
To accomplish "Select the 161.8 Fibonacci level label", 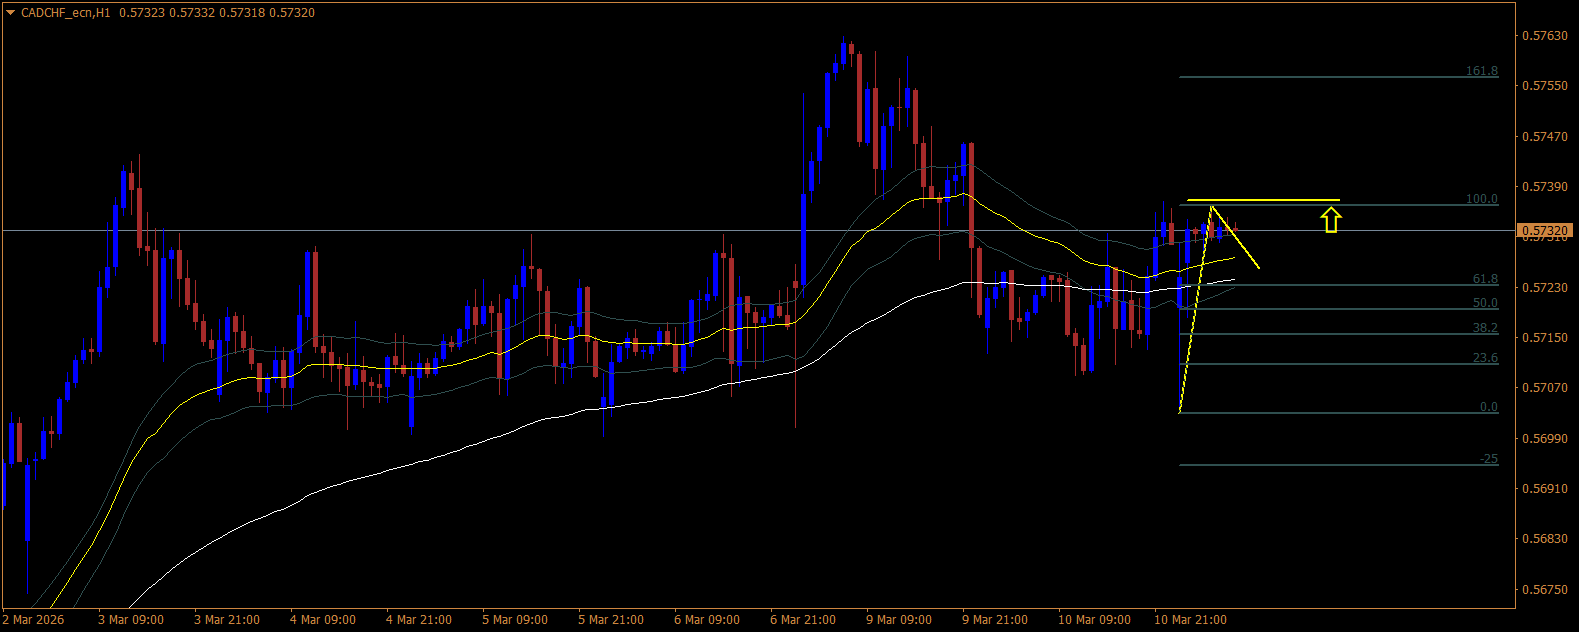I will [1482, 71].
